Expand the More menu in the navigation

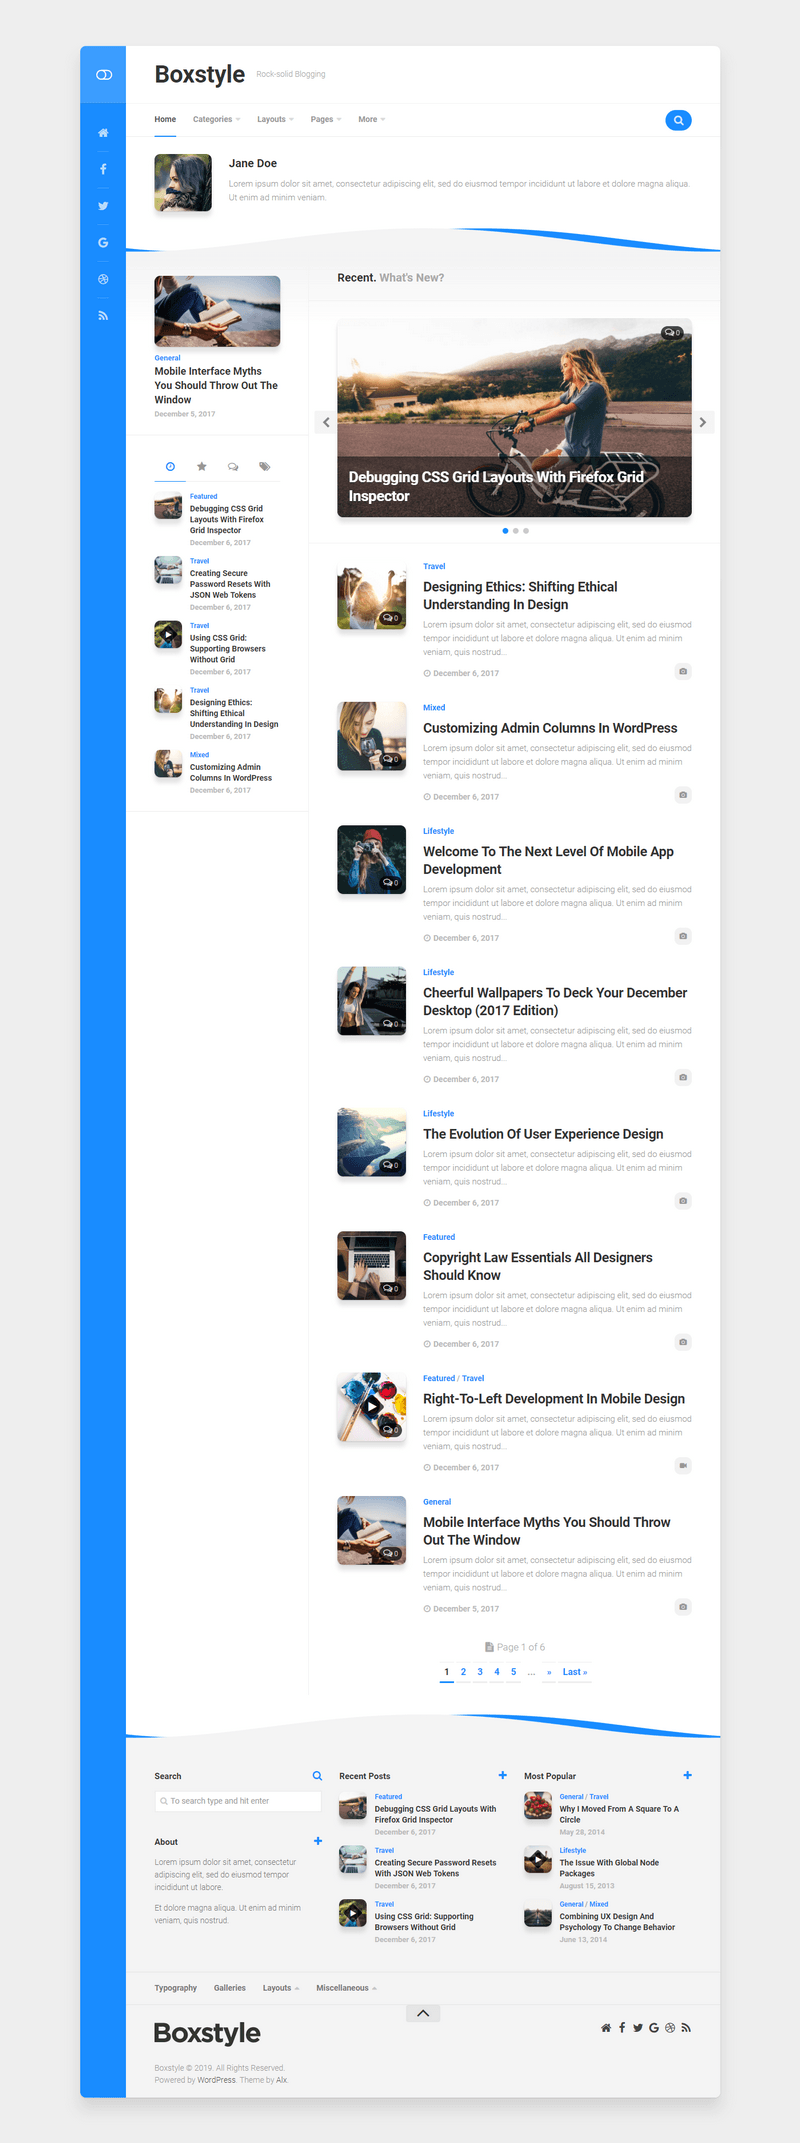pyautogui.click(x=371, y=119)
